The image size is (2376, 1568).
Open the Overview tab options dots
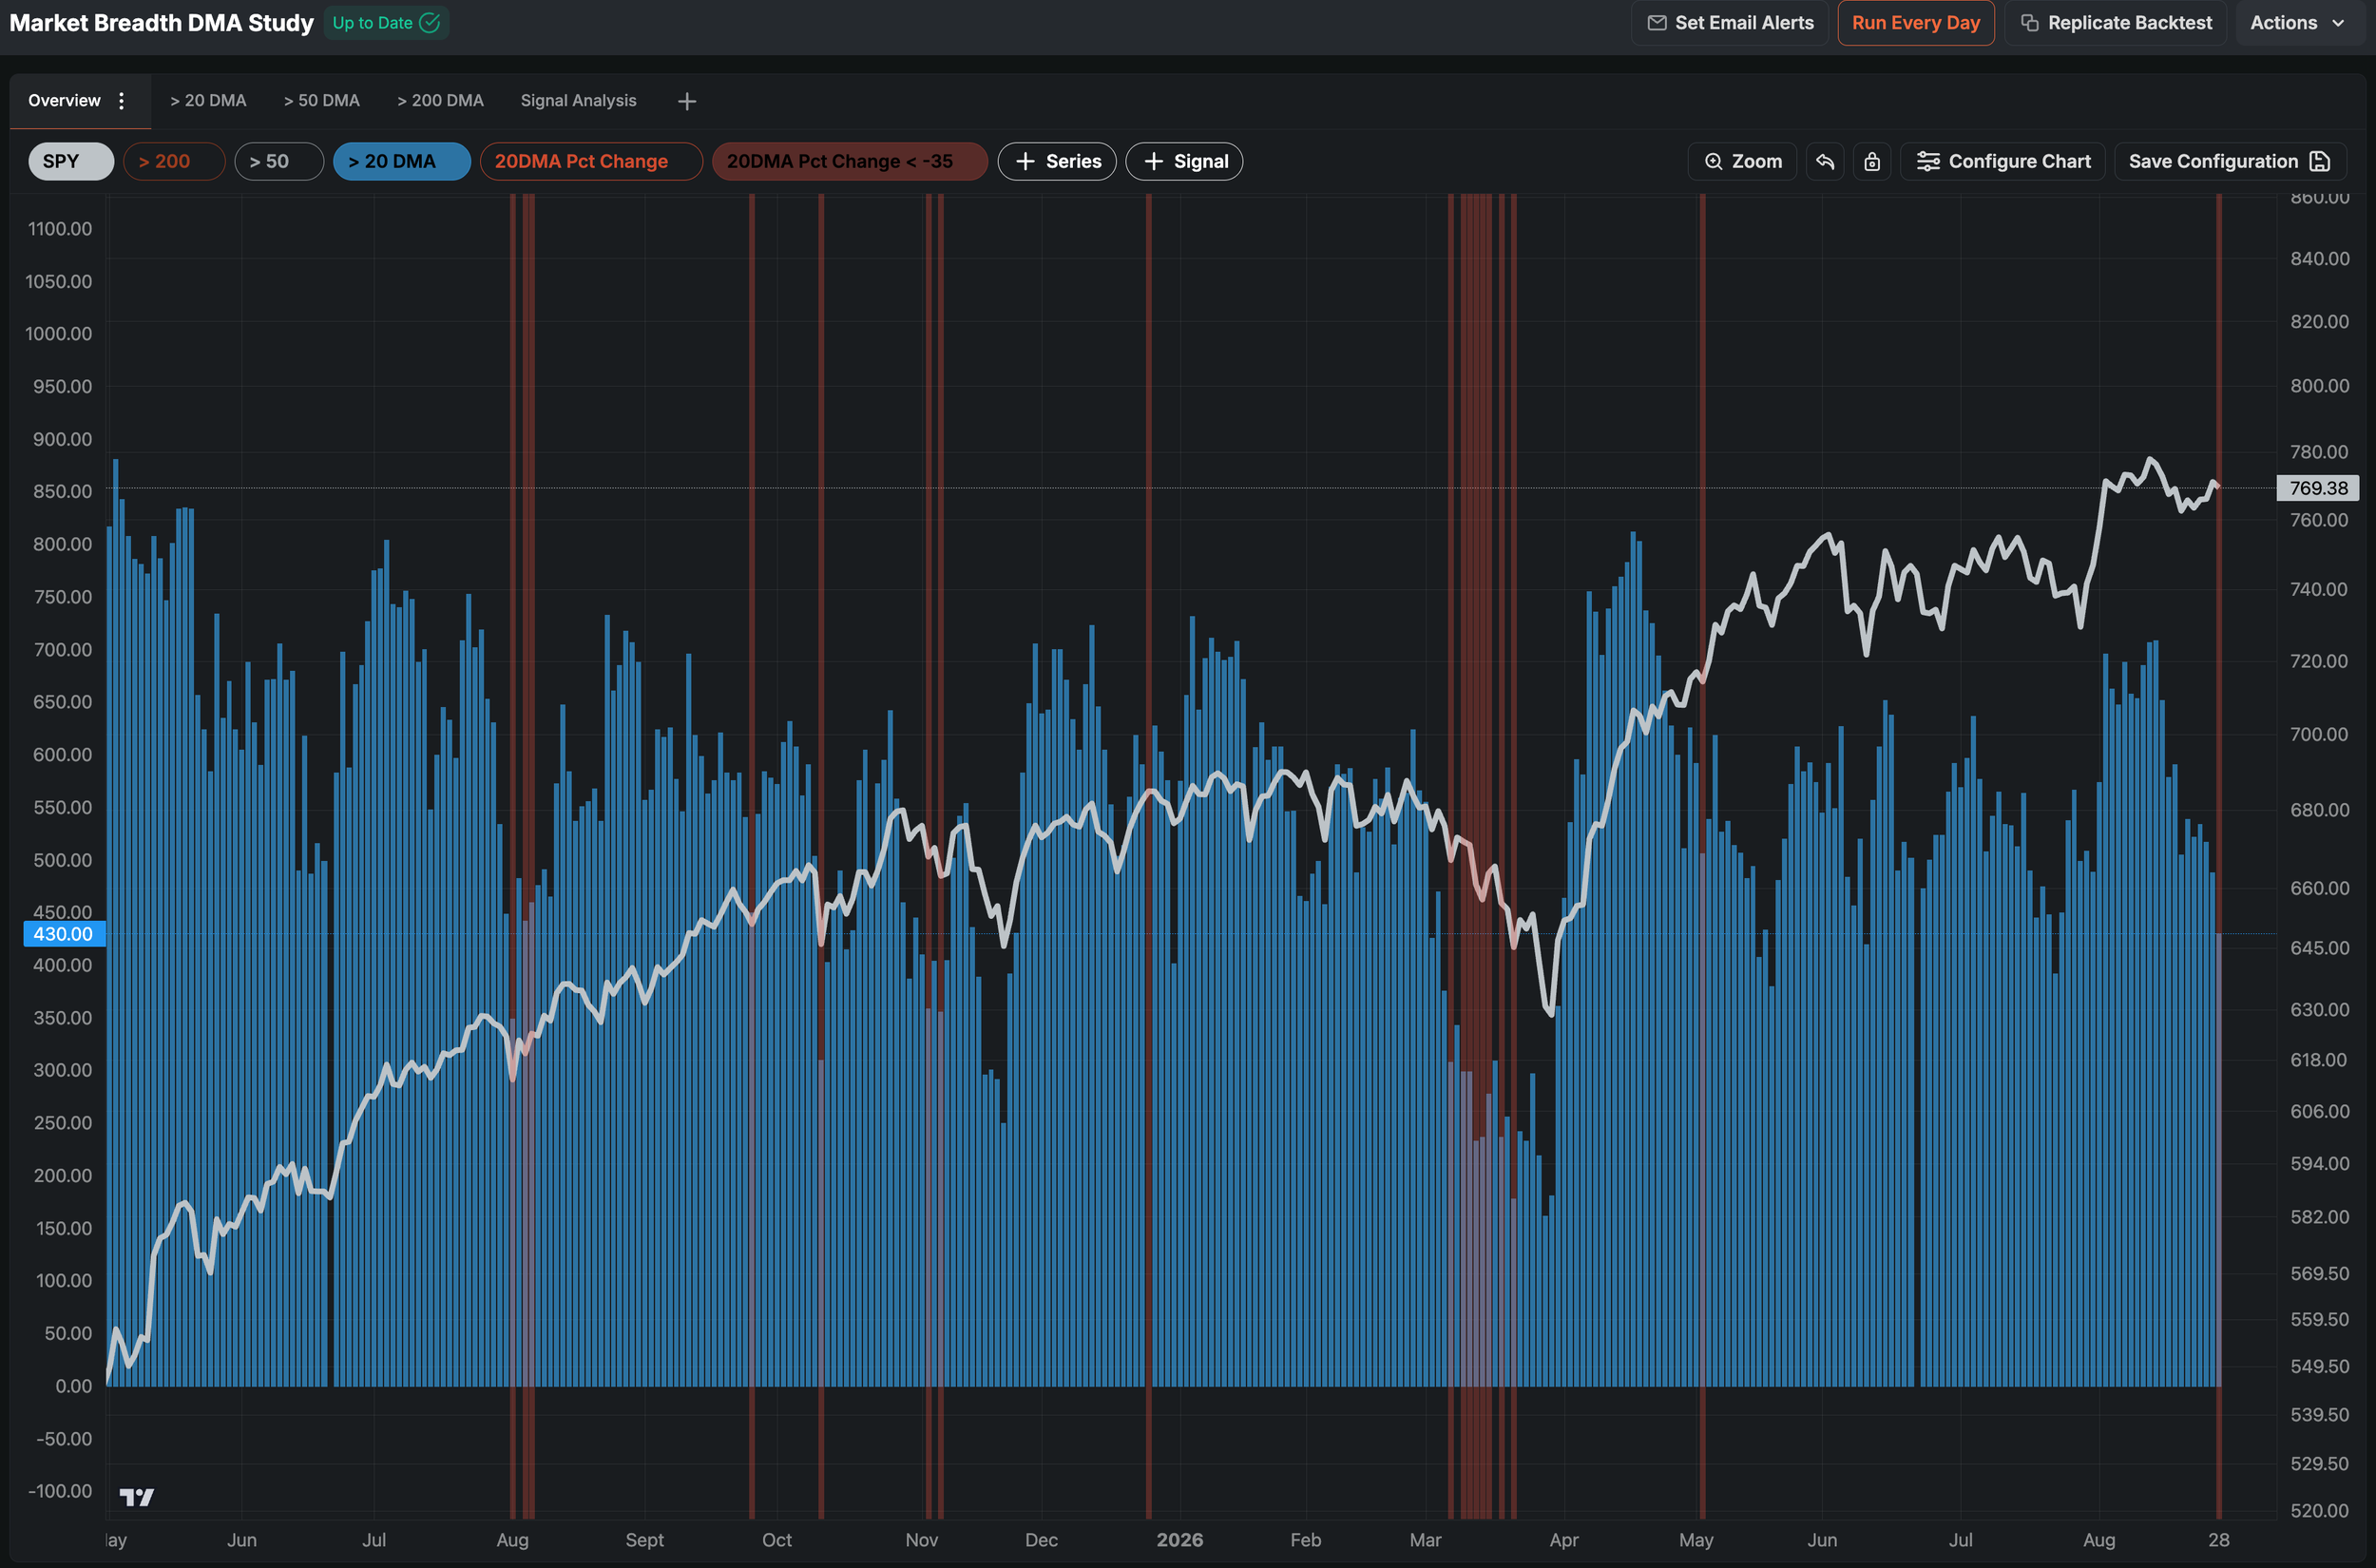(x=121, y=100)
